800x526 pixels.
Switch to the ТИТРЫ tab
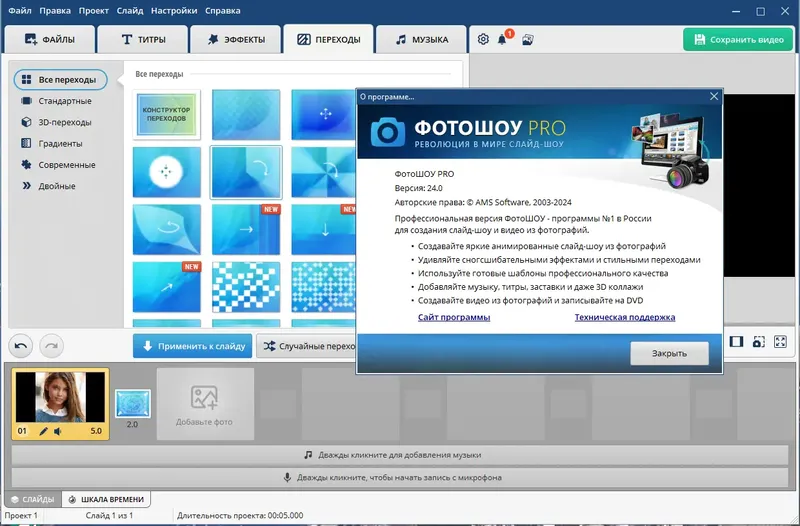[x=142, y=39]
